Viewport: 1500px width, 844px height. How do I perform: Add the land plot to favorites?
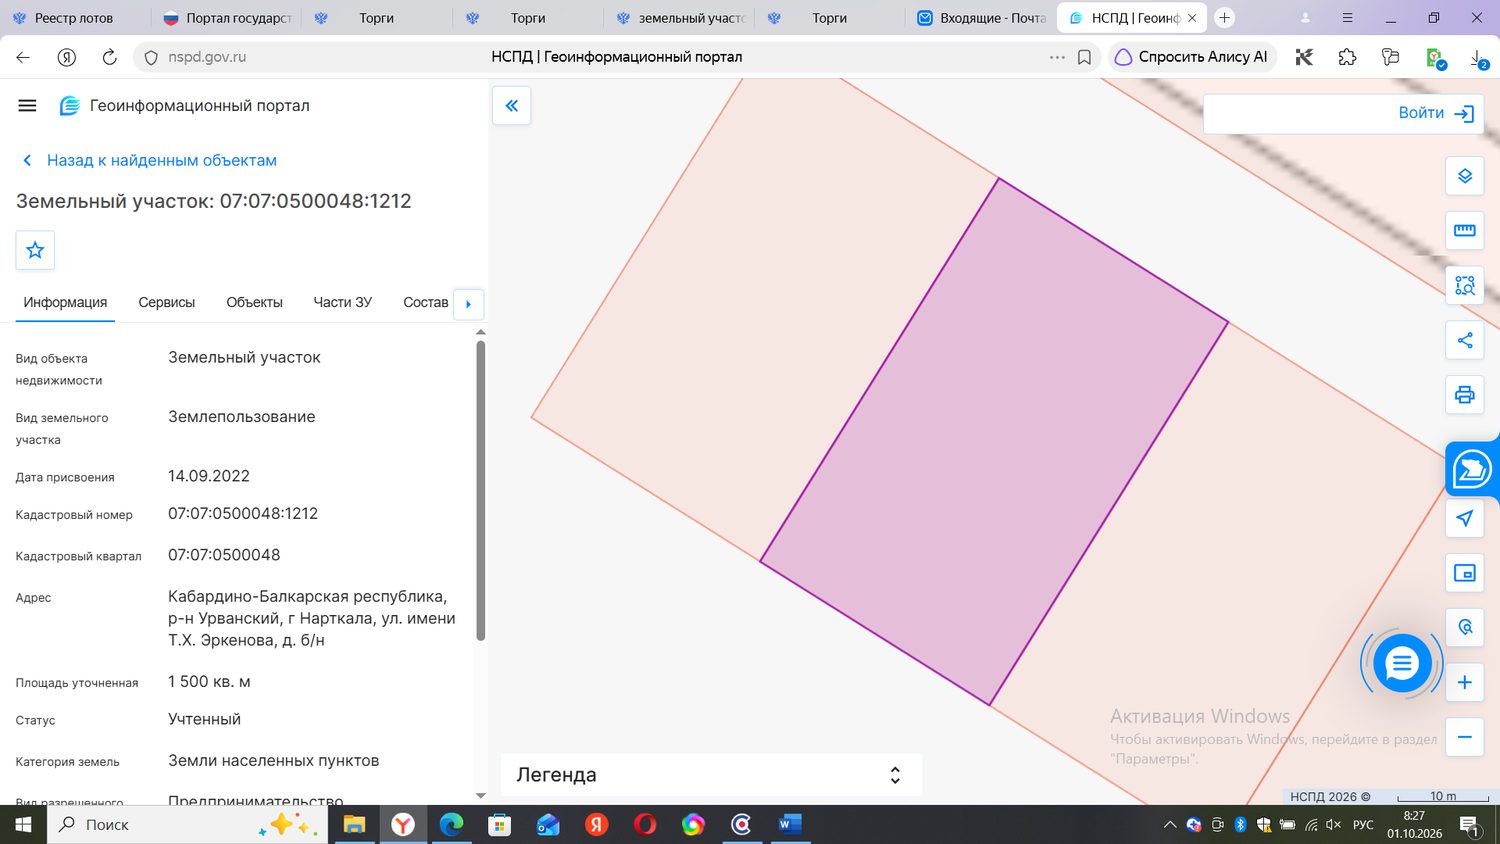(x=35, y=250)
